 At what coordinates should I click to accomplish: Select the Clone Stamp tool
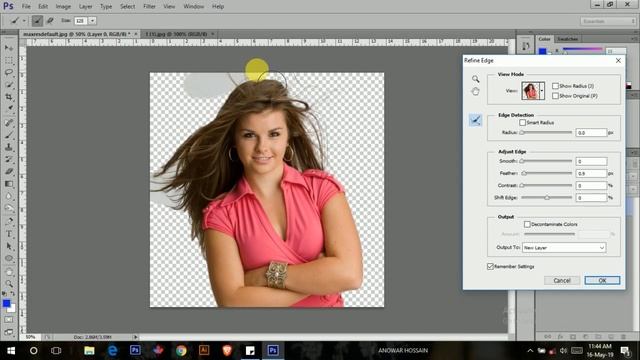coord(9,147)
